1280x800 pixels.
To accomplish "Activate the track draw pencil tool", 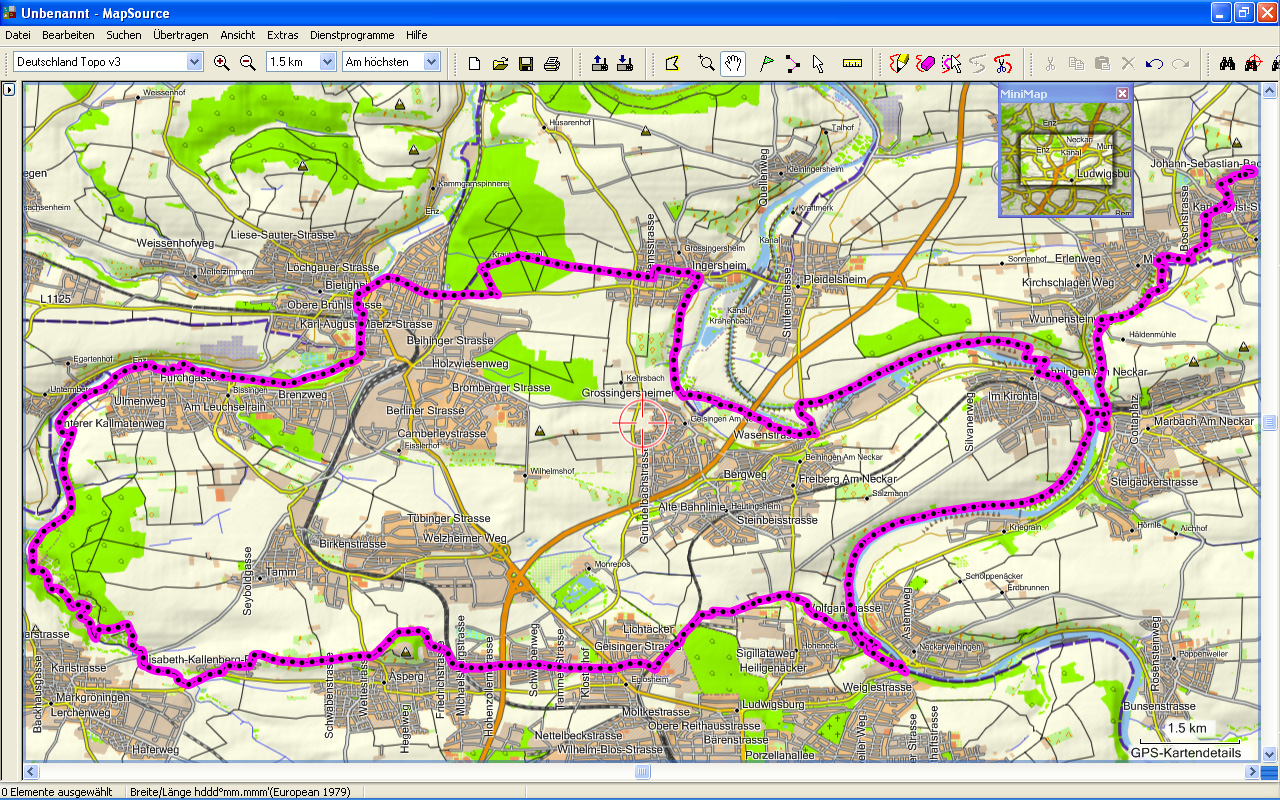I will point(899,63).
